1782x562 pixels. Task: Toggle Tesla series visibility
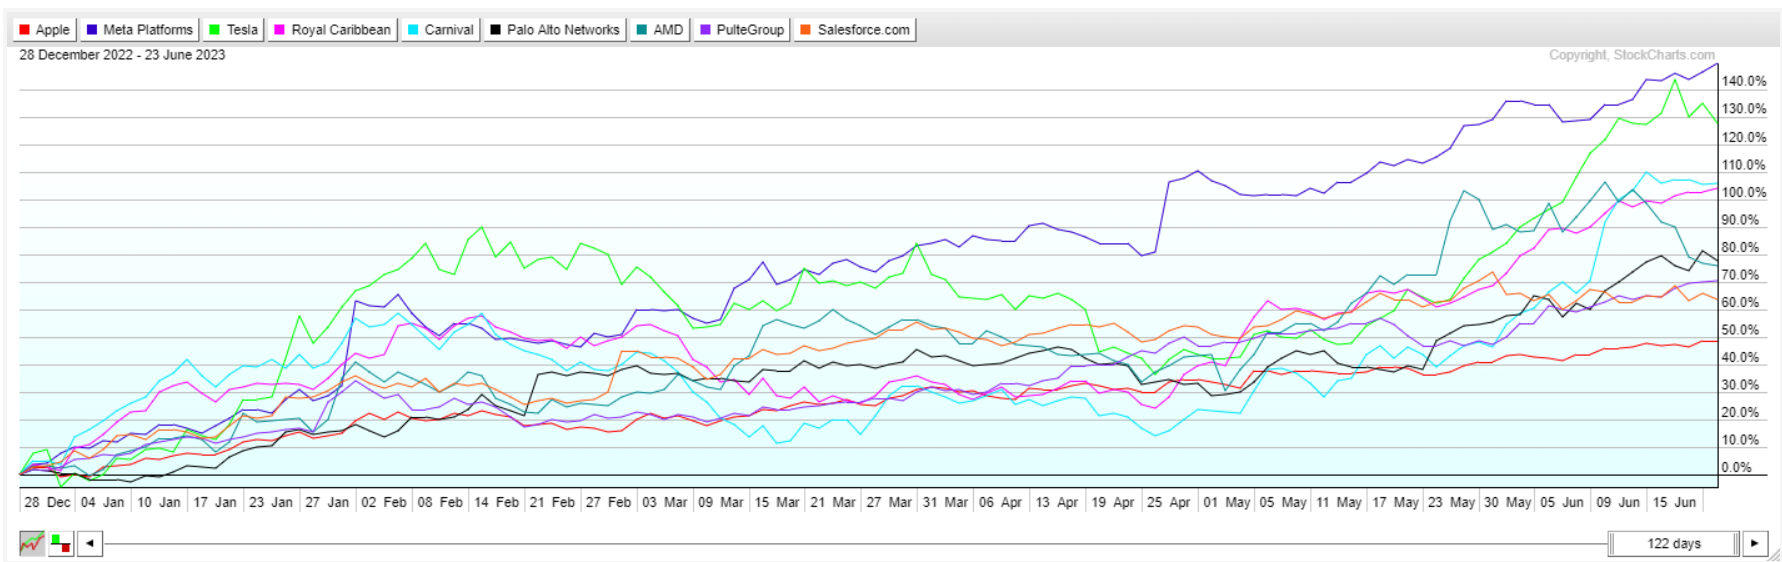coord(233,30)
